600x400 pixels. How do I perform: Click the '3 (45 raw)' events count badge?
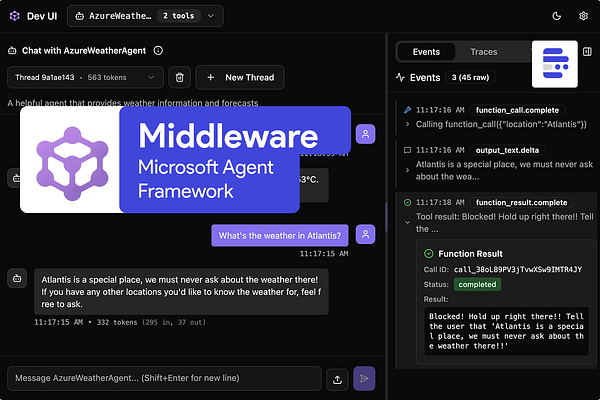[x=470, y=77]
